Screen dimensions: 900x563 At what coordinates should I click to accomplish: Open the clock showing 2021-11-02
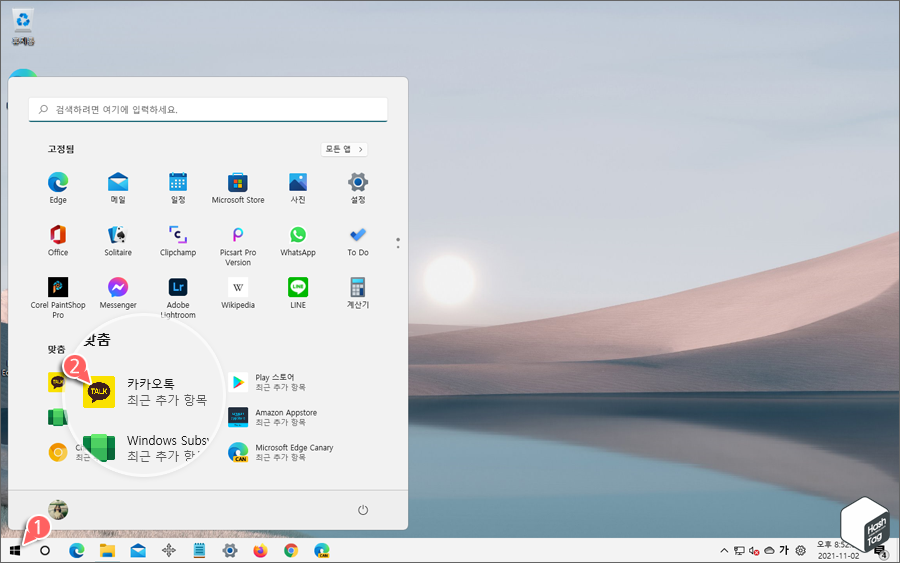point(838,550)
